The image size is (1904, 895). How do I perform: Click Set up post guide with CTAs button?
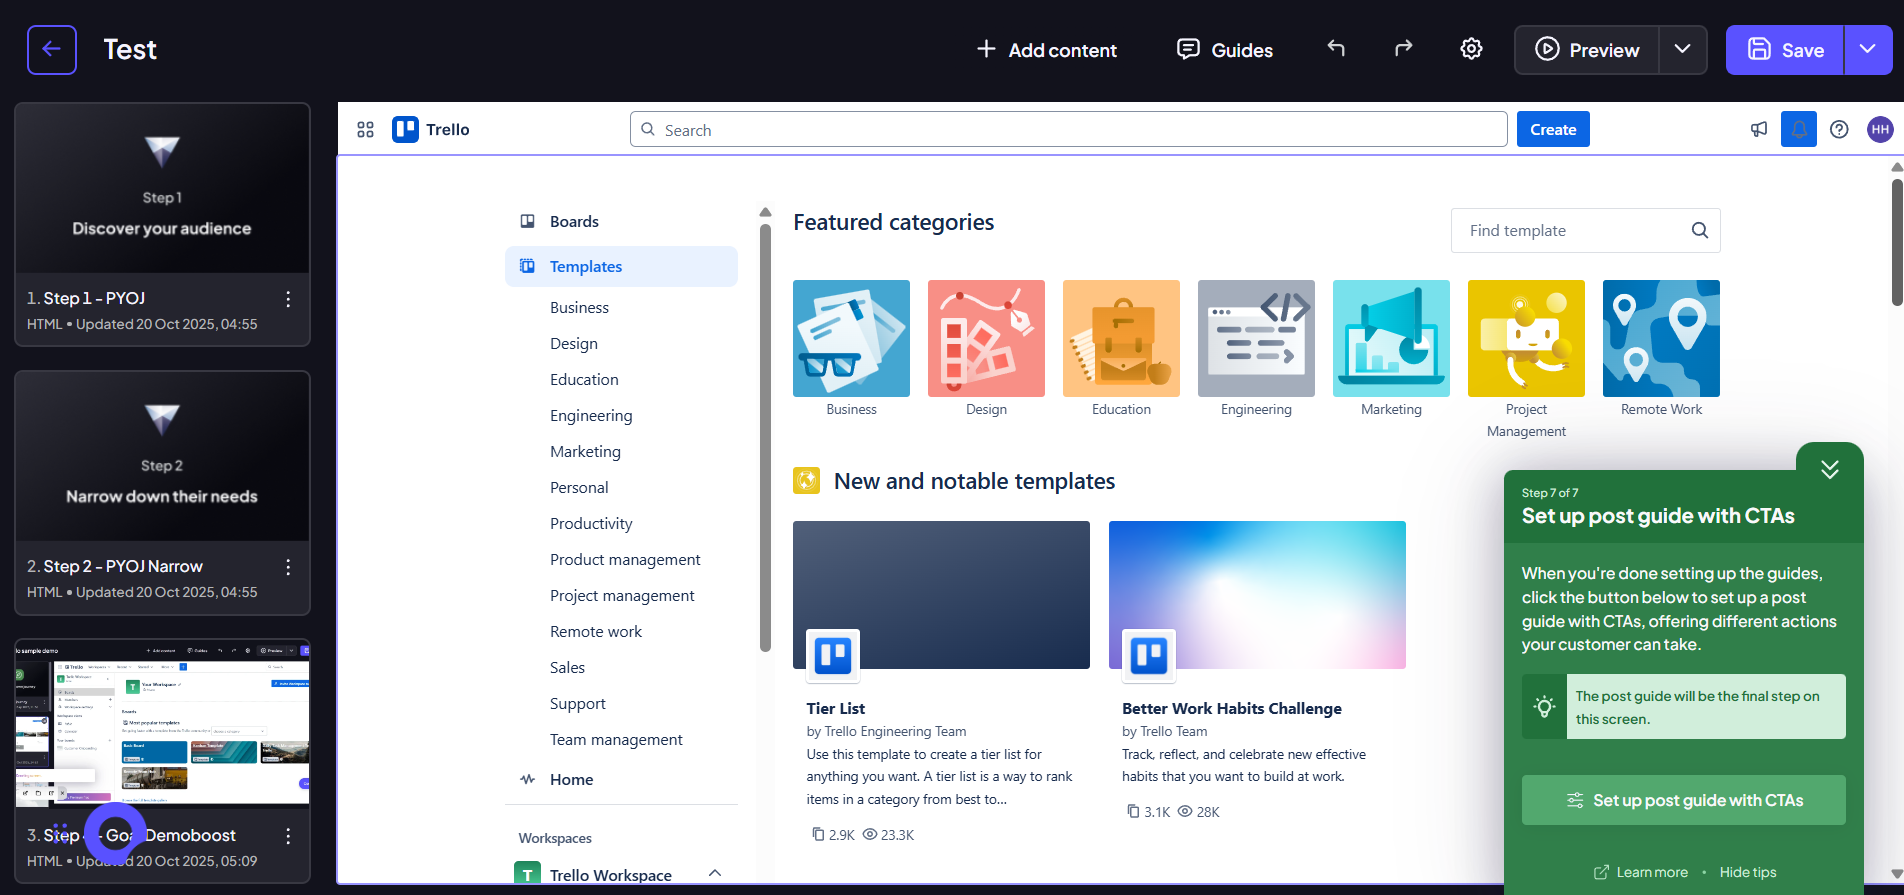(1684, 800)
